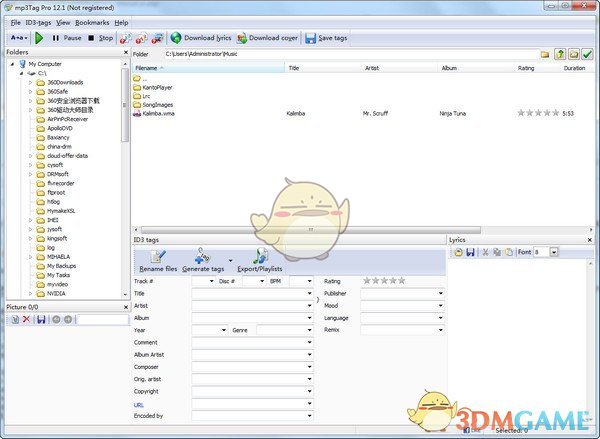The image size is (600, 439).
Task: Open the lyrics Font size dropdown
Action: (x=554, y=252)
